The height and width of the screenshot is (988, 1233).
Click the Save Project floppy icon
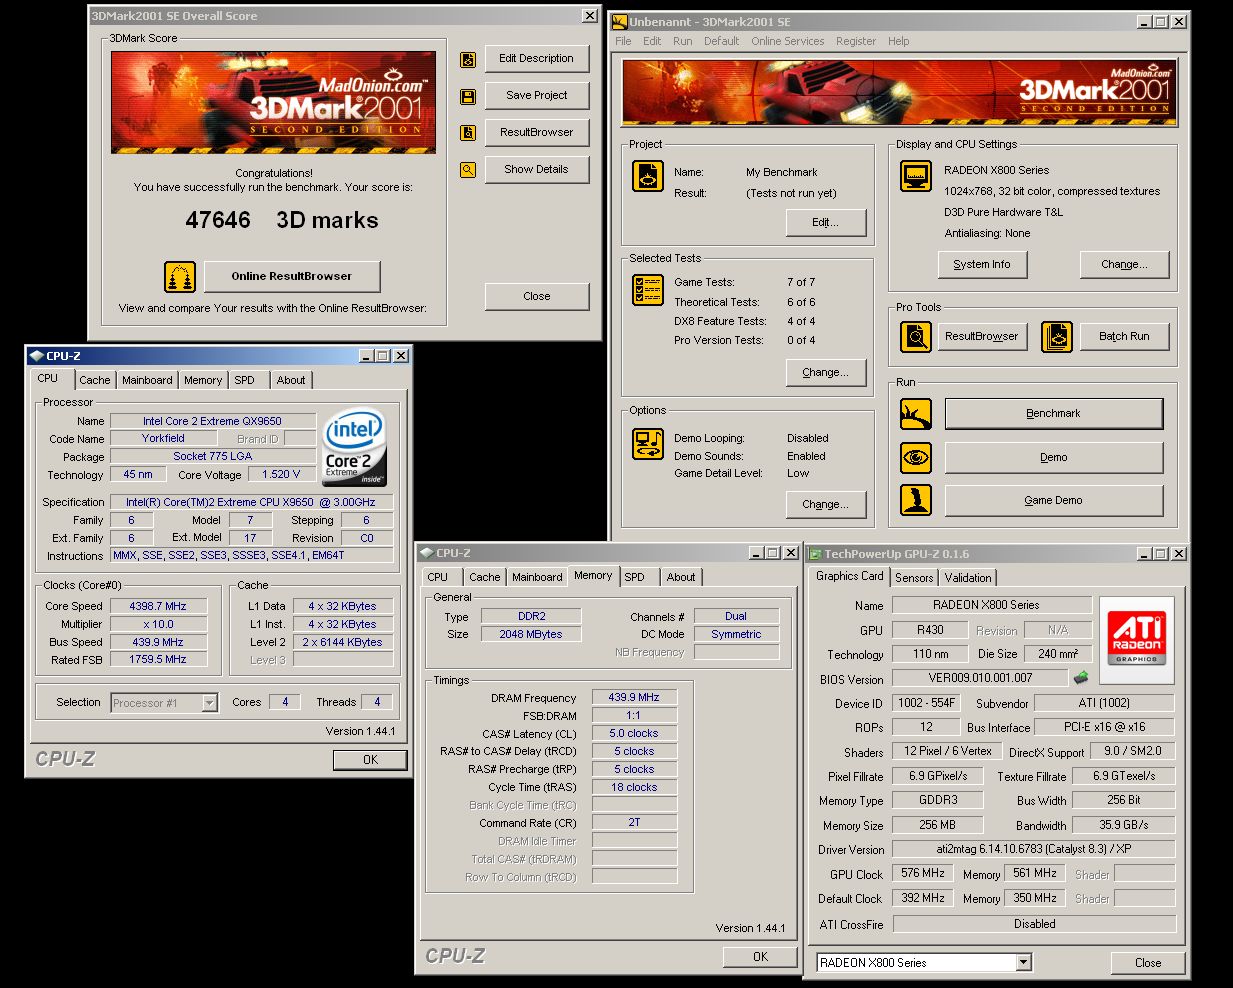pyautogui.click(x=467, y=96)
